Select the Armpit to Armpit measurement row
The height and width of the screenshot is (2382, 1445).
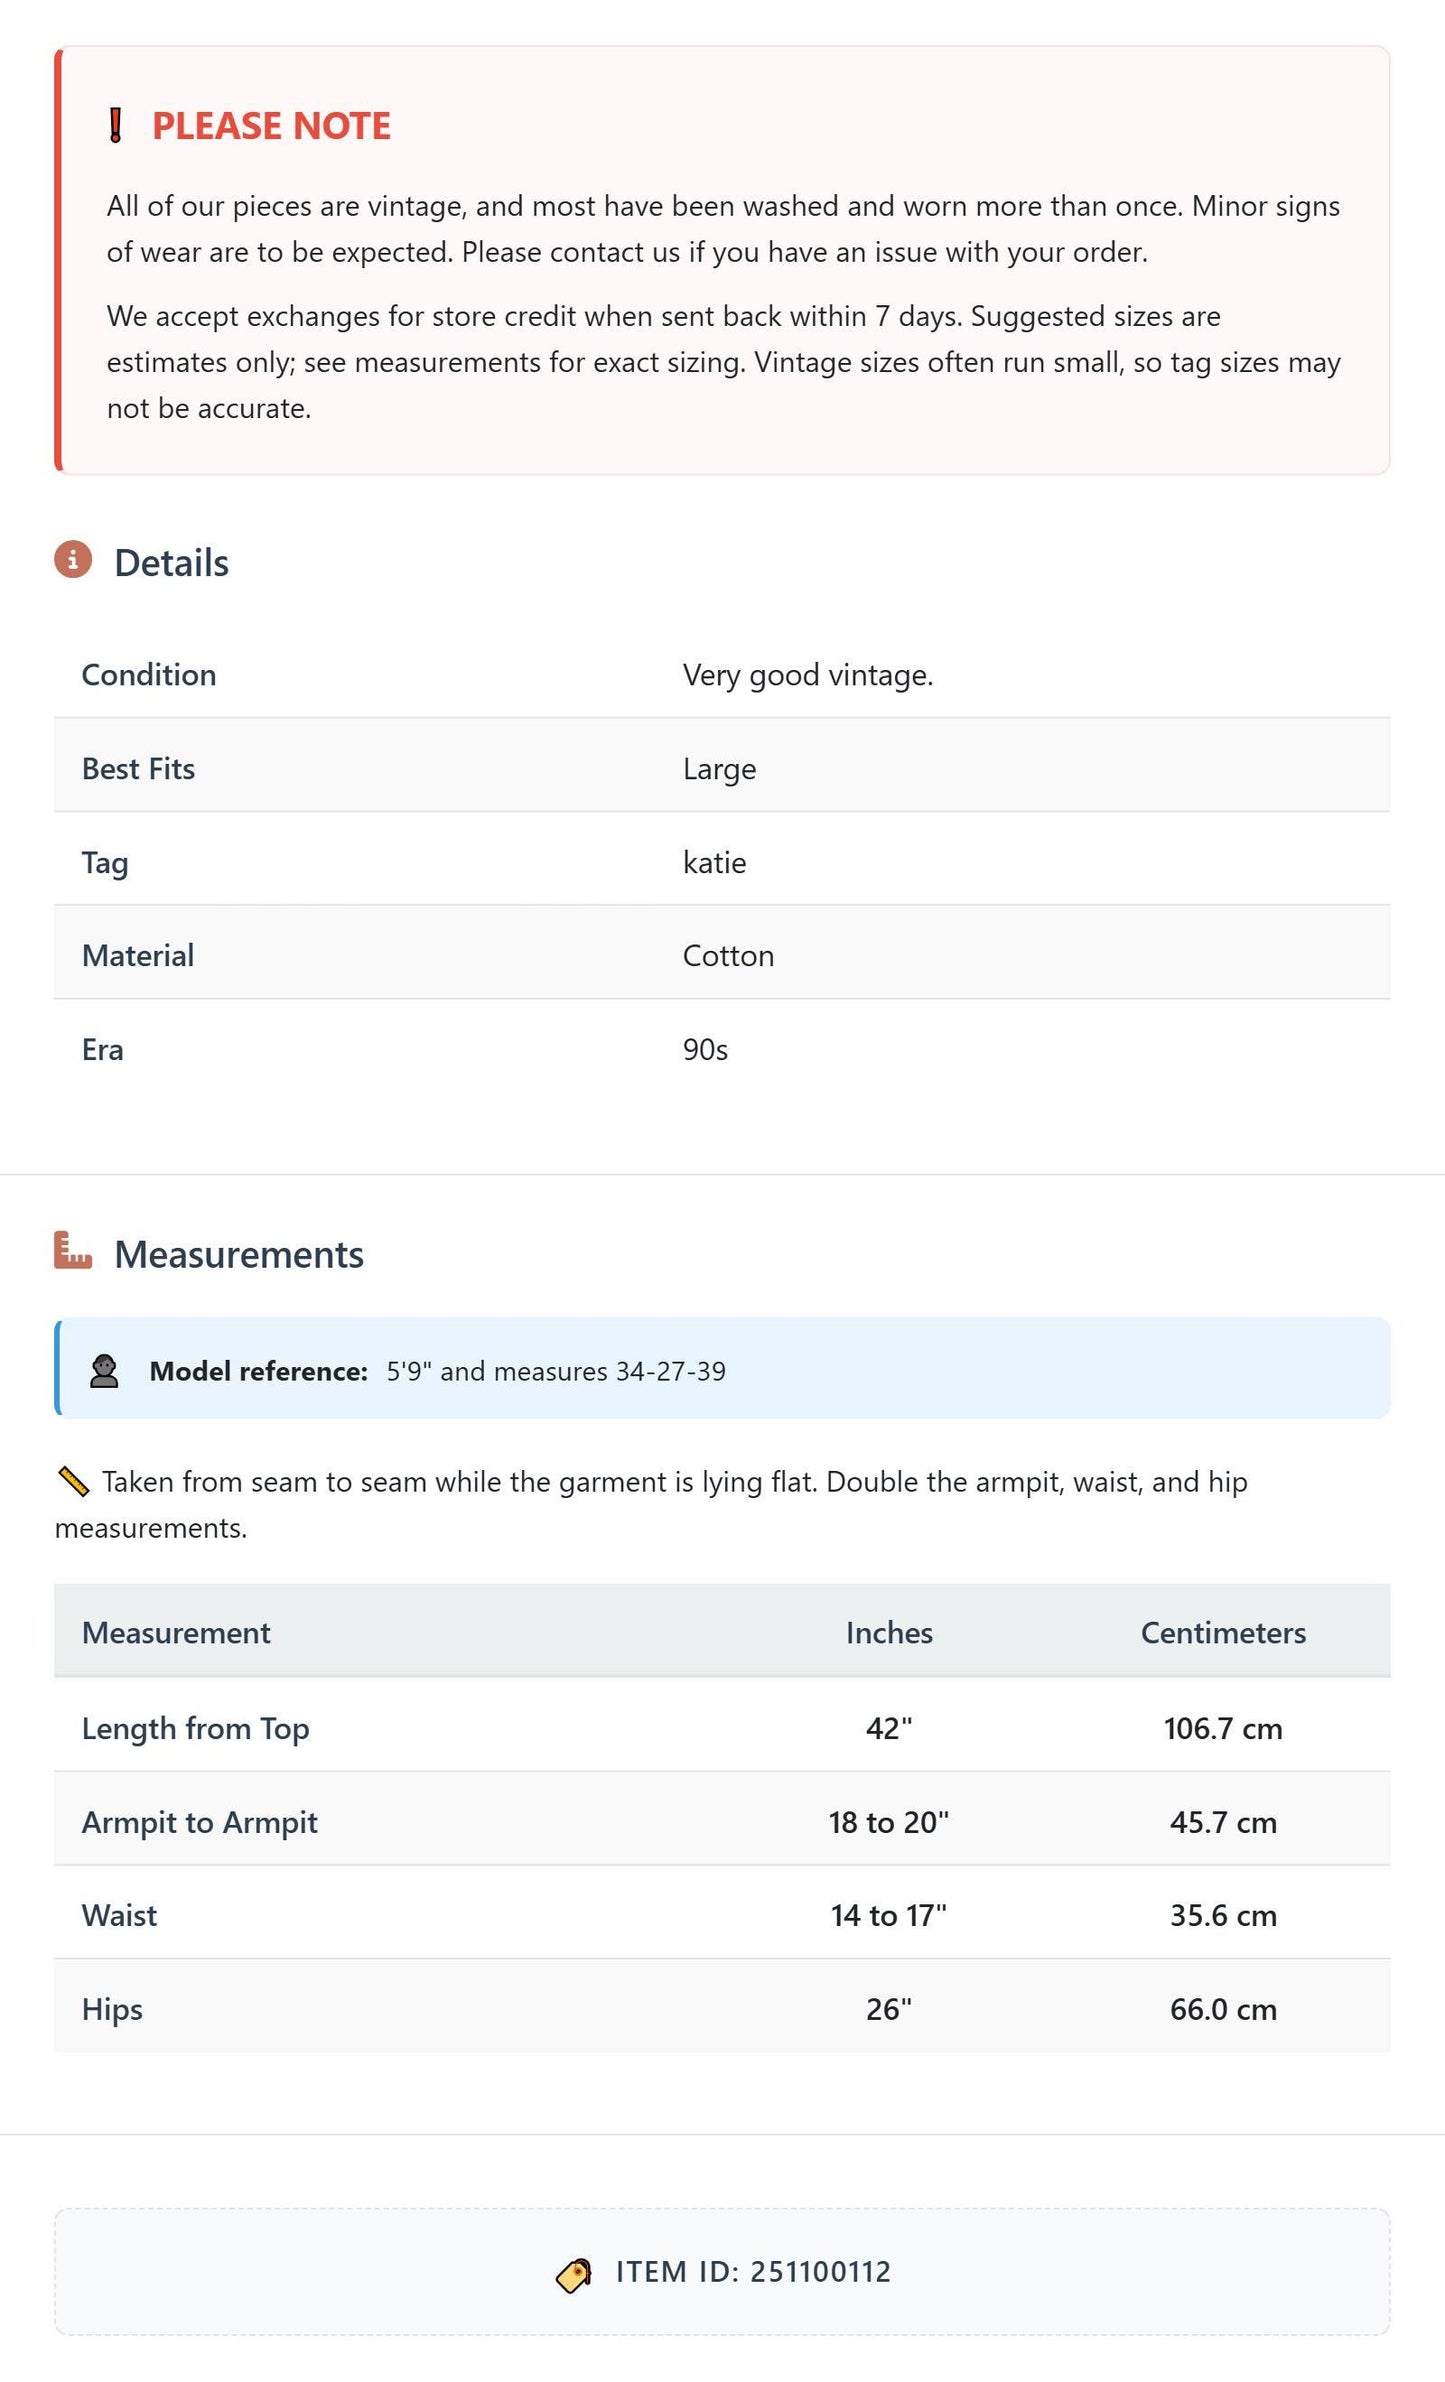tap(722, 1822)
